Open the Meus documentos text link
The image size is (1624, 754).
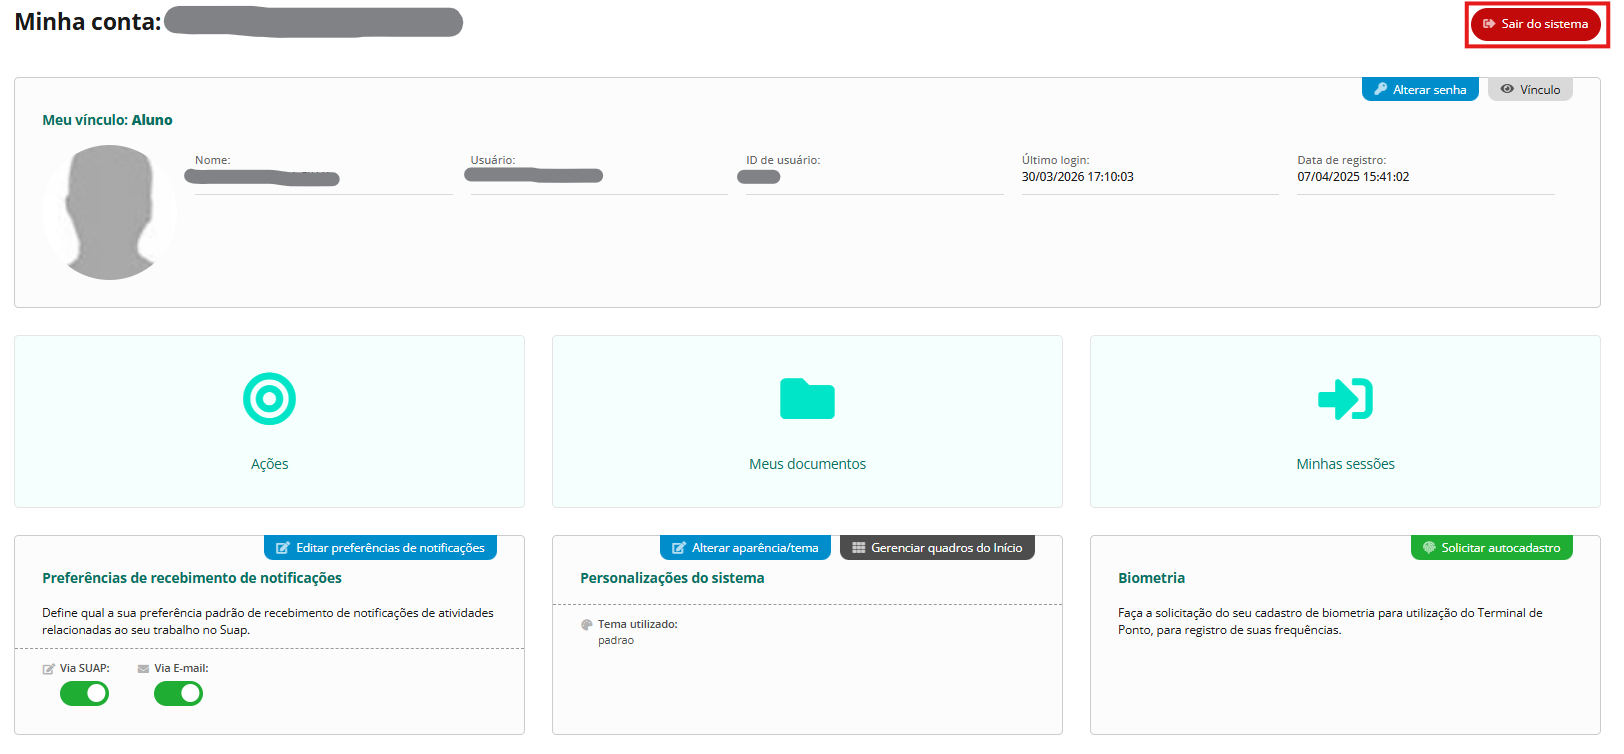click(807, 464)
